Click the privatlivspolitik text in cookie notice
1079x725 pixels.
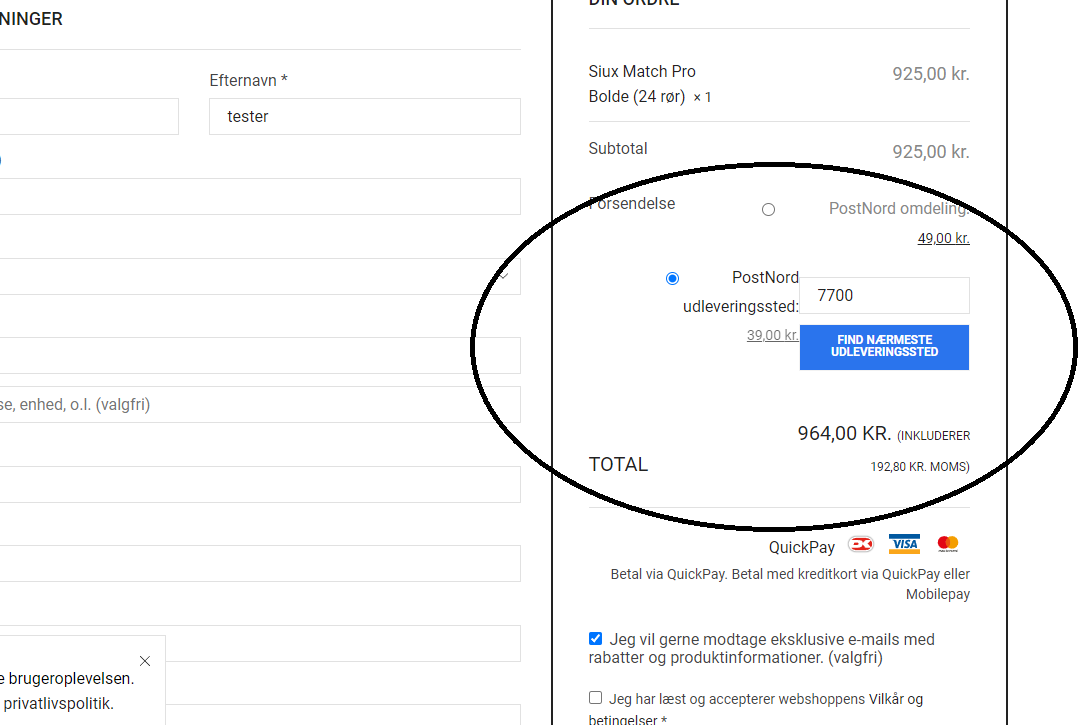[x=58, y=704]
